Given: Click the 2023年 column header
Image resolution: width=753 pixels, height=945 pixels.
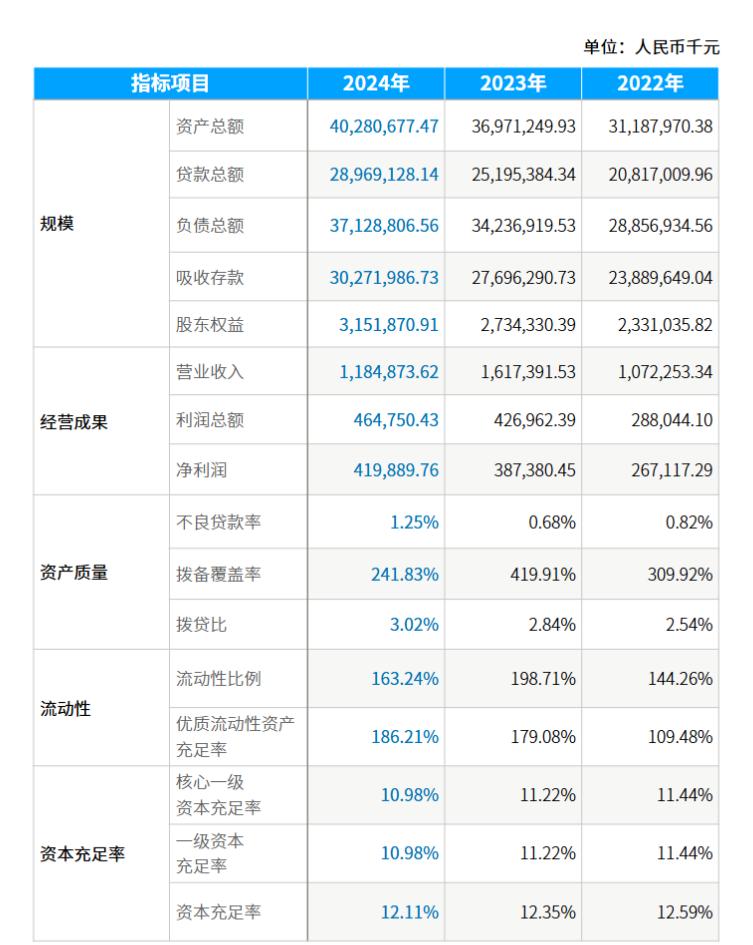Looking at the screenshot, I should click(513, 84).
